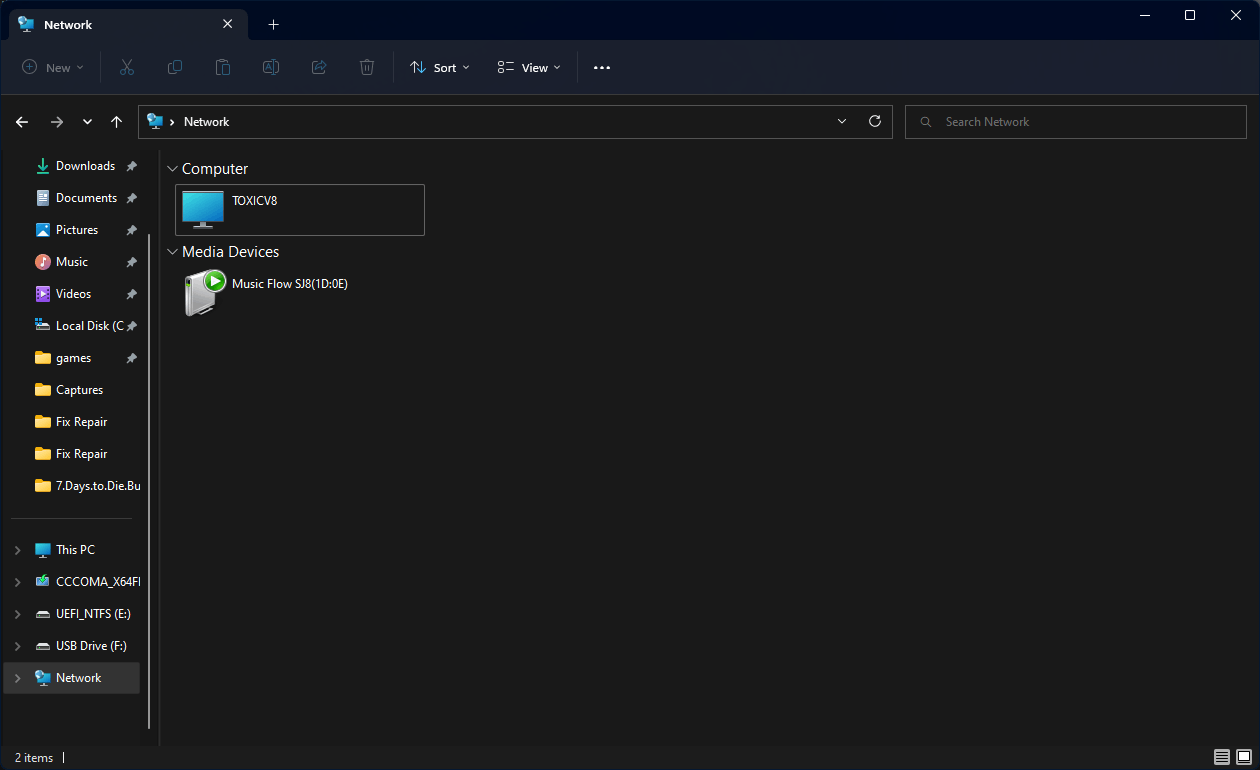Image resolution: width=1260 pixels, height=770 pixels.
Task: Close the Network tab
Action: (x=228, y=24)
